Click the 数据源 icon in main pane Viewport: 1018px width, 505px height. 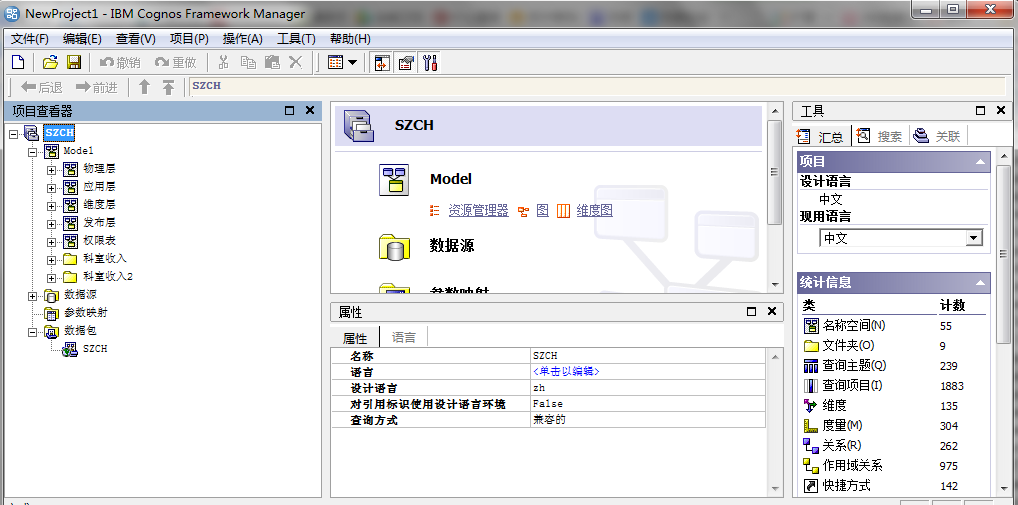pyautogui.click(x=393, y=247)
